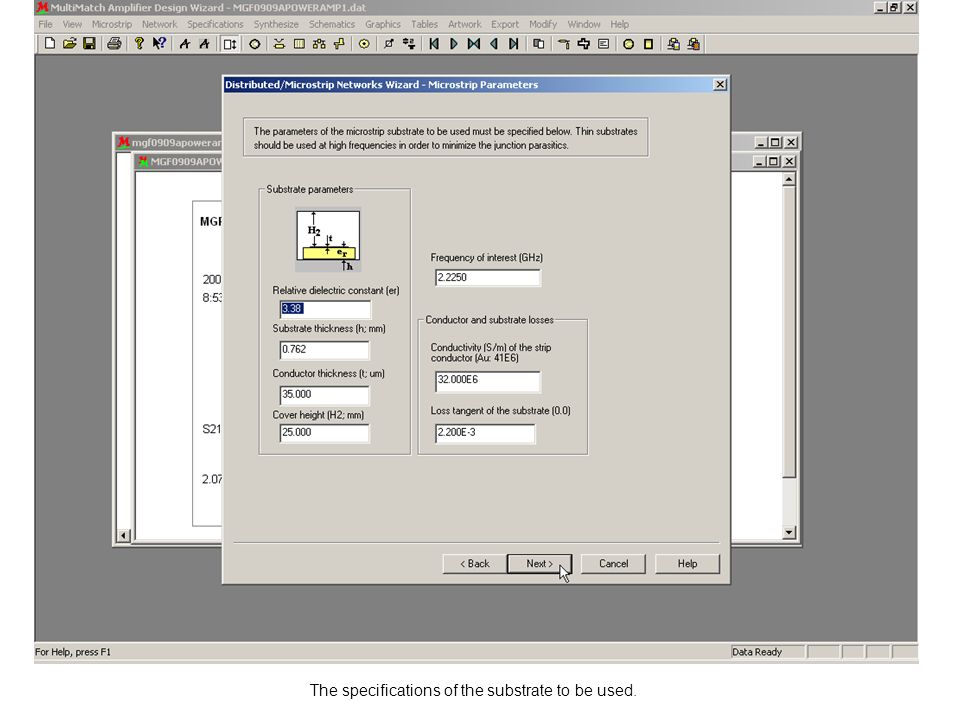Click 'For Help, press F1' status text
Screen dimensions: 960x720
(73, 652)
